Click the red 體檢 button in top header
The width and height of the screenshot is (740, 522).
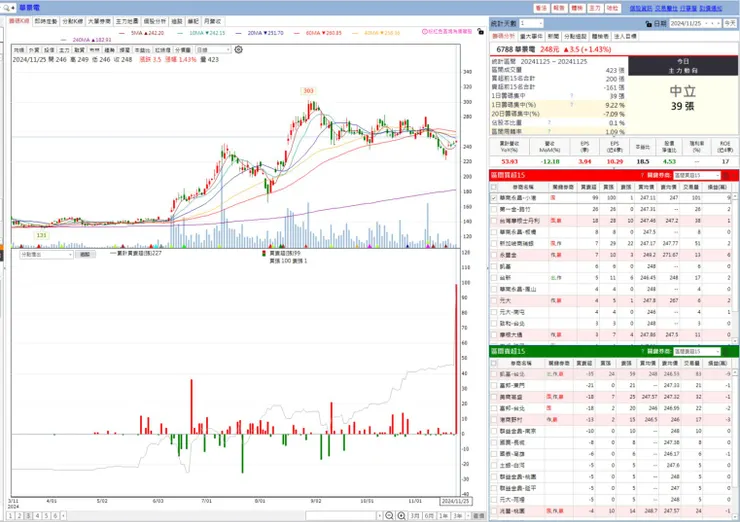[577, 8]
